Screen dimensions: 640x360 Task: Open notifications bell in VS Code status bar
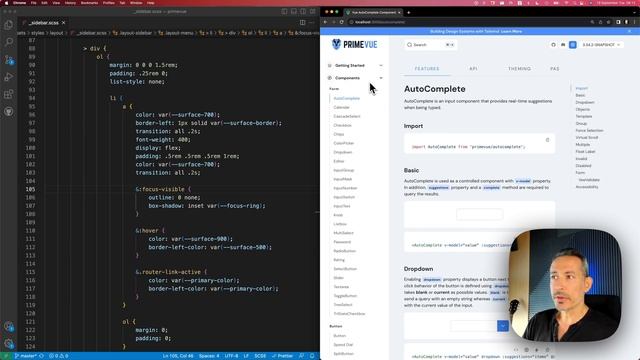pyautogui.click(x=312, y=356)
